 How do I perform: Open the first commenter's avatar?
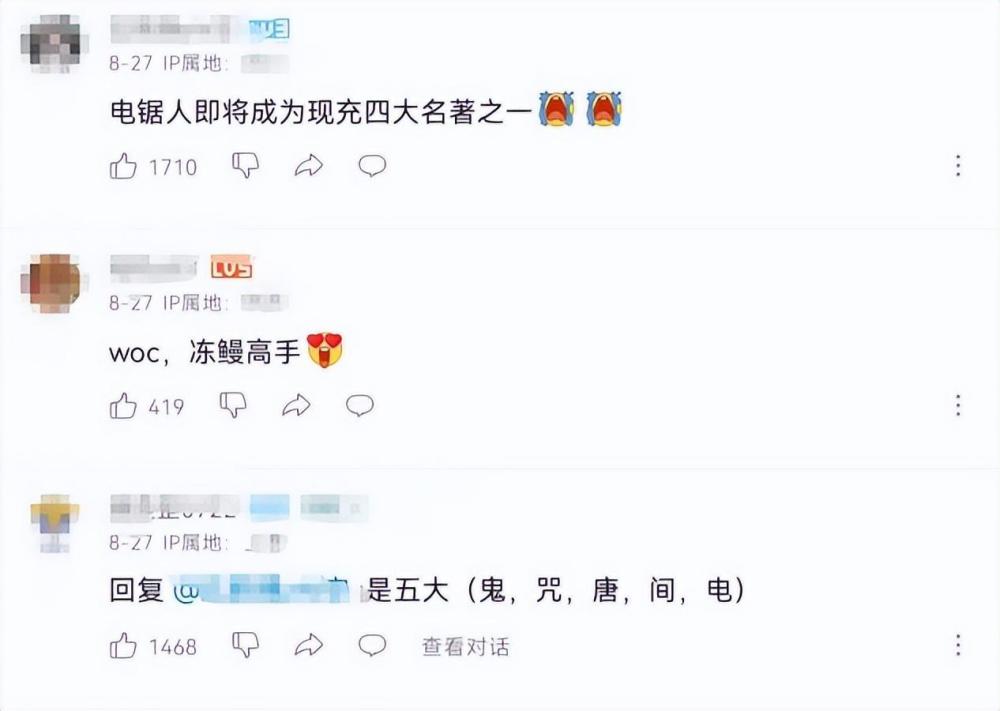tap(54, 43)
